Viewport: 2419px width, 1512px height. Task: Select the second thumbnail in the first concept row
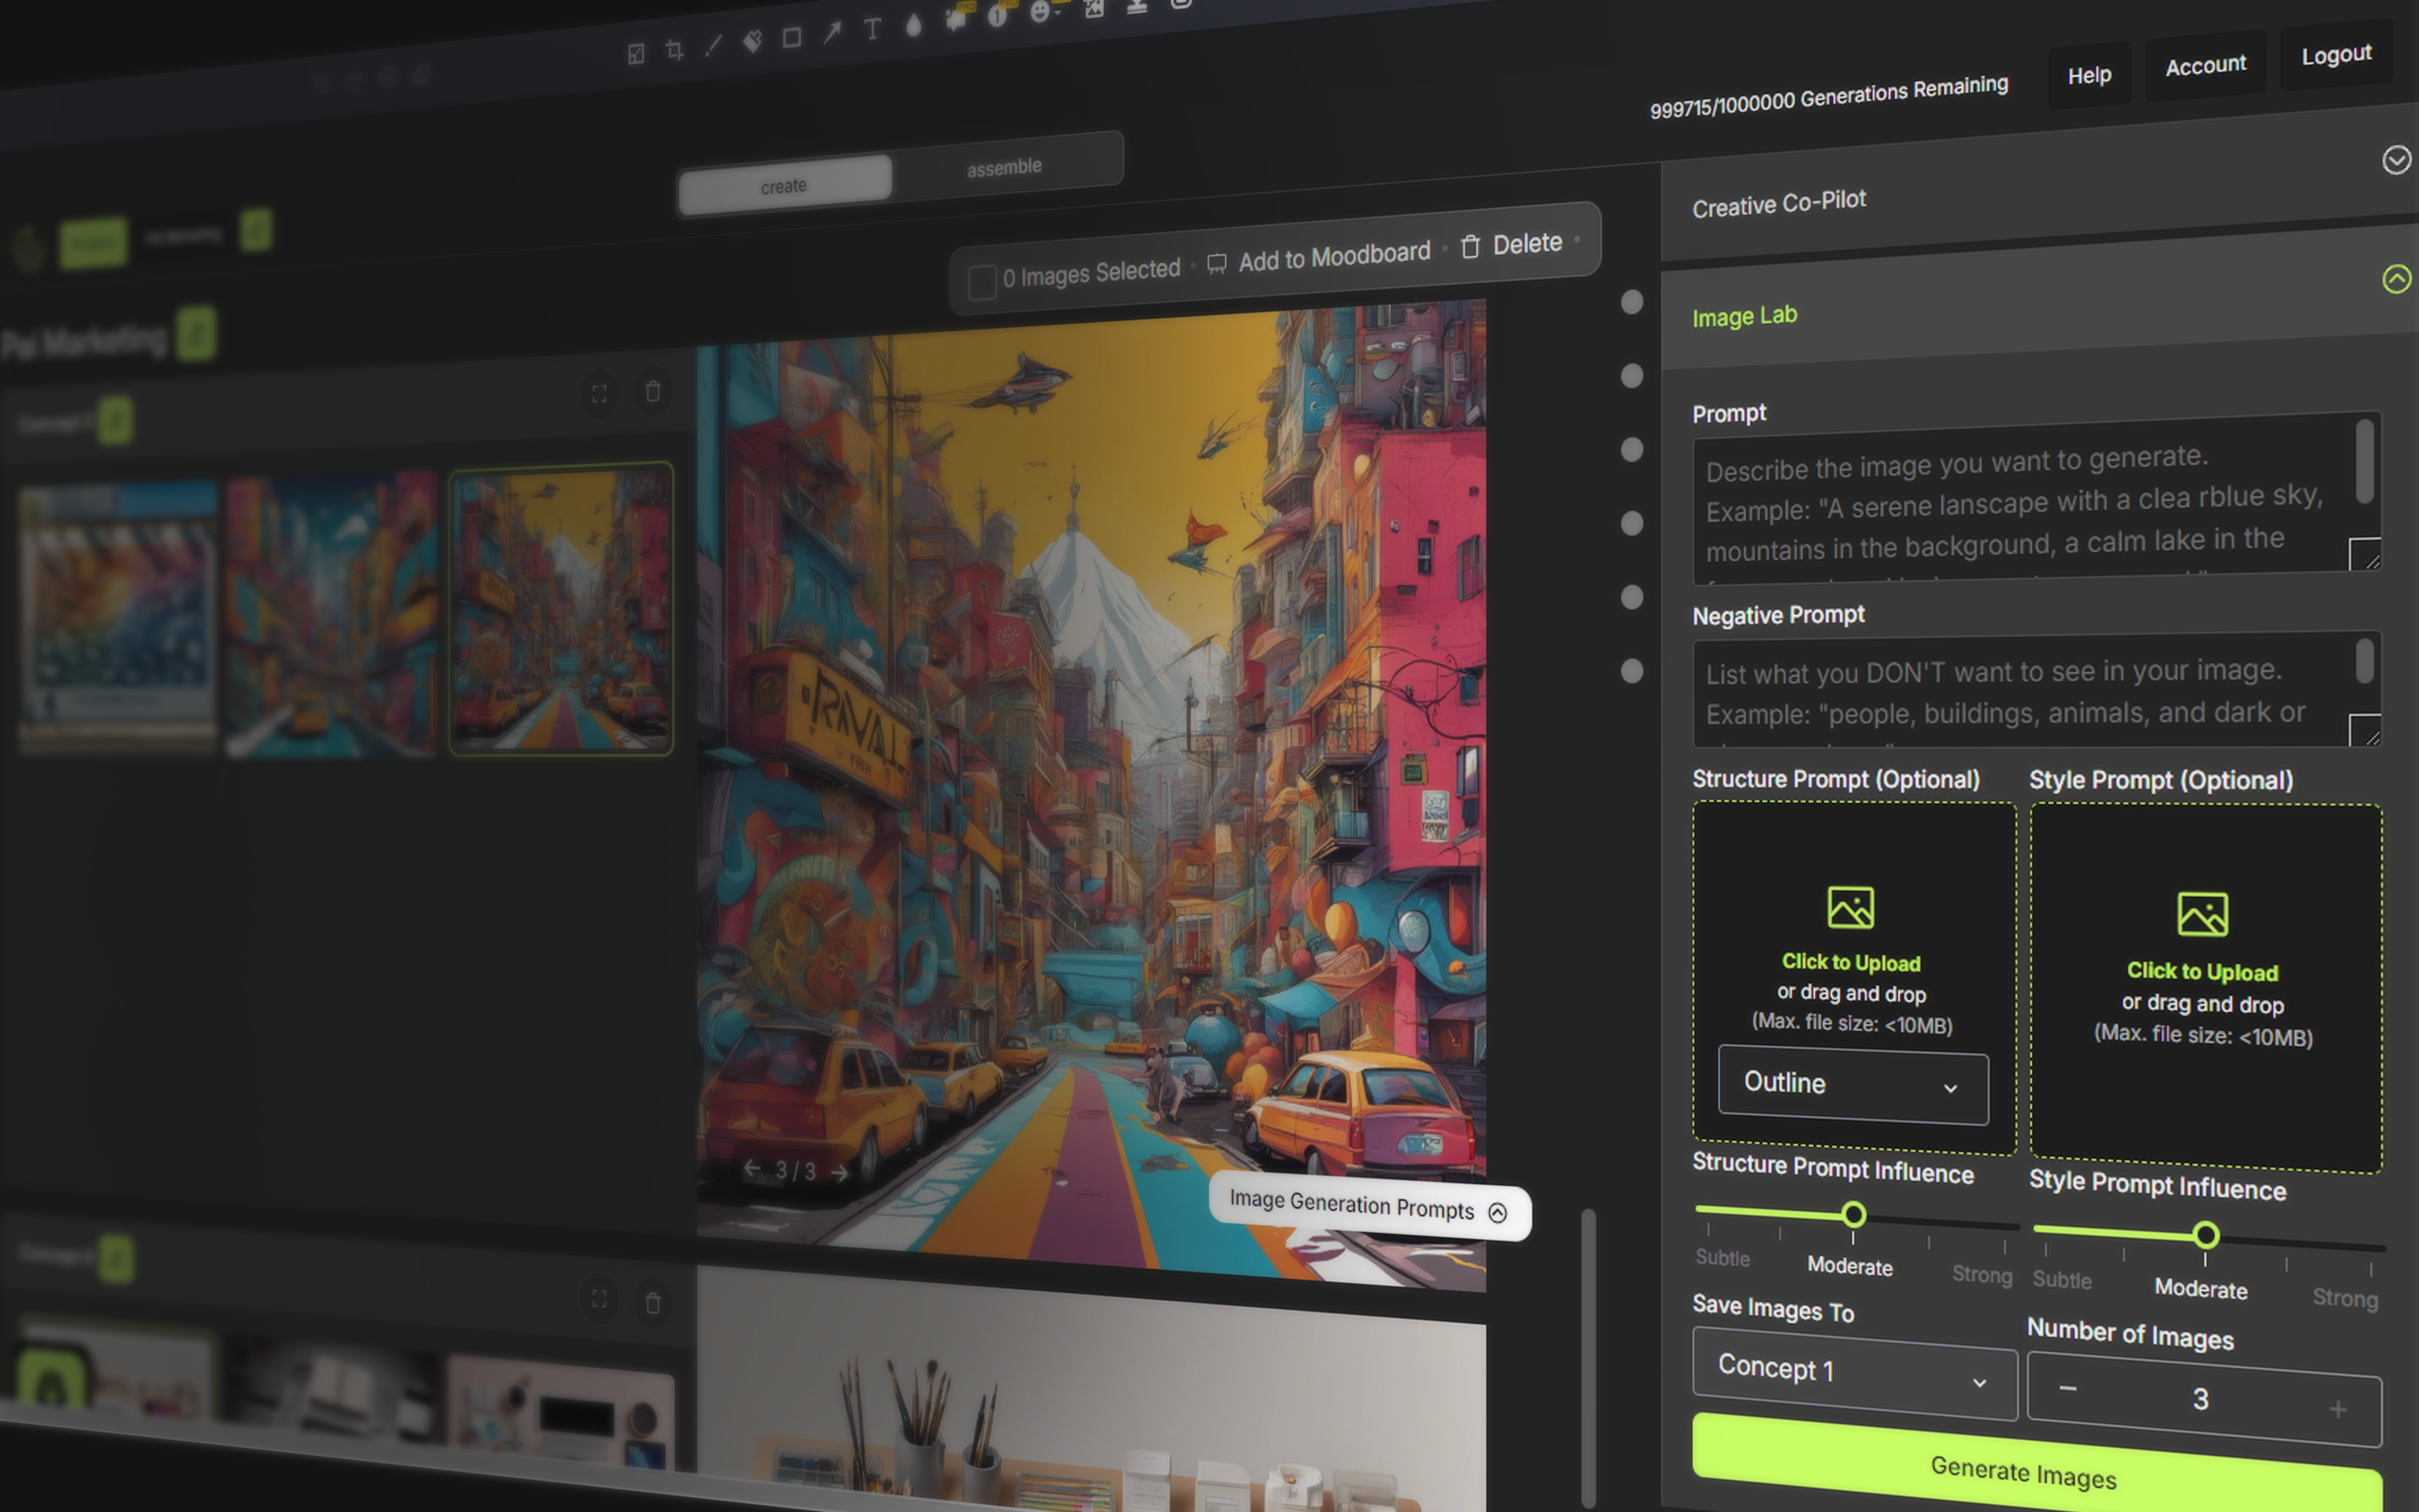point(331,614)
